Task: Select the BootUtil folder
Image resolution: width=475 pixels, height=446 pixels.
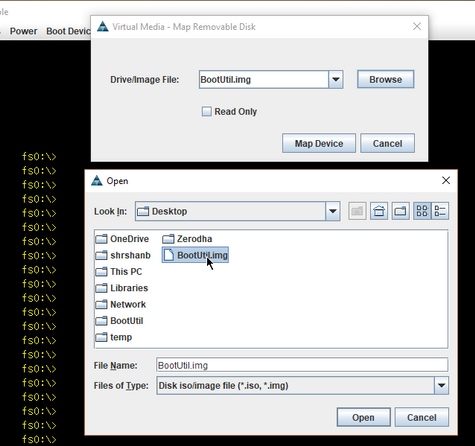Action: [119, 321]
